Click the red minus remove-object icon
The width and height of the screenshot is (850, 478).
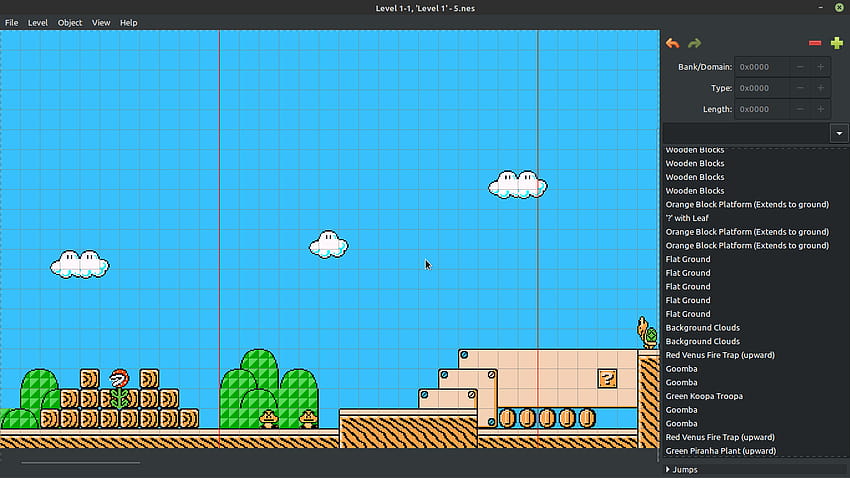coord(815,43)
